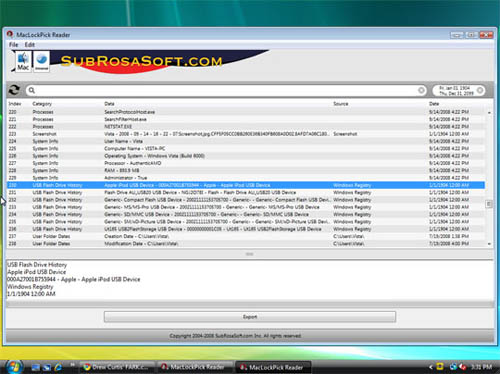Select row 238 Modification Date entry
This screenshot has height=374, width=500.
(x=246, y=244)
